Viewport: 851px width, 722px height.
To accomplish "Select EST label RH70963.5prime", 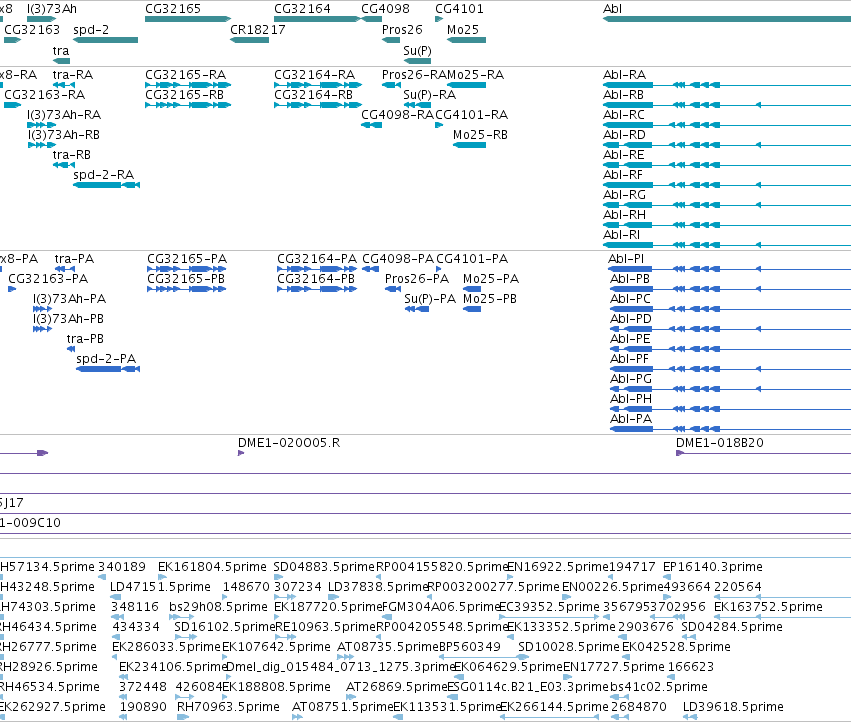I will point(228,707).
